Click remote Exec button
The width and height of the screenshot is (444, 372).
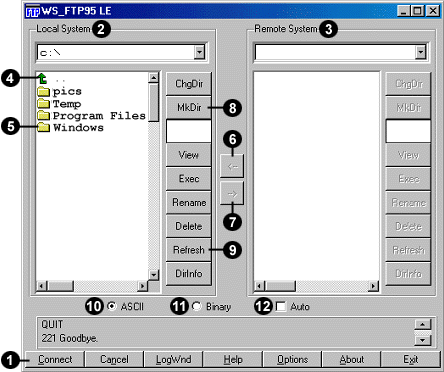click(408, 179)
